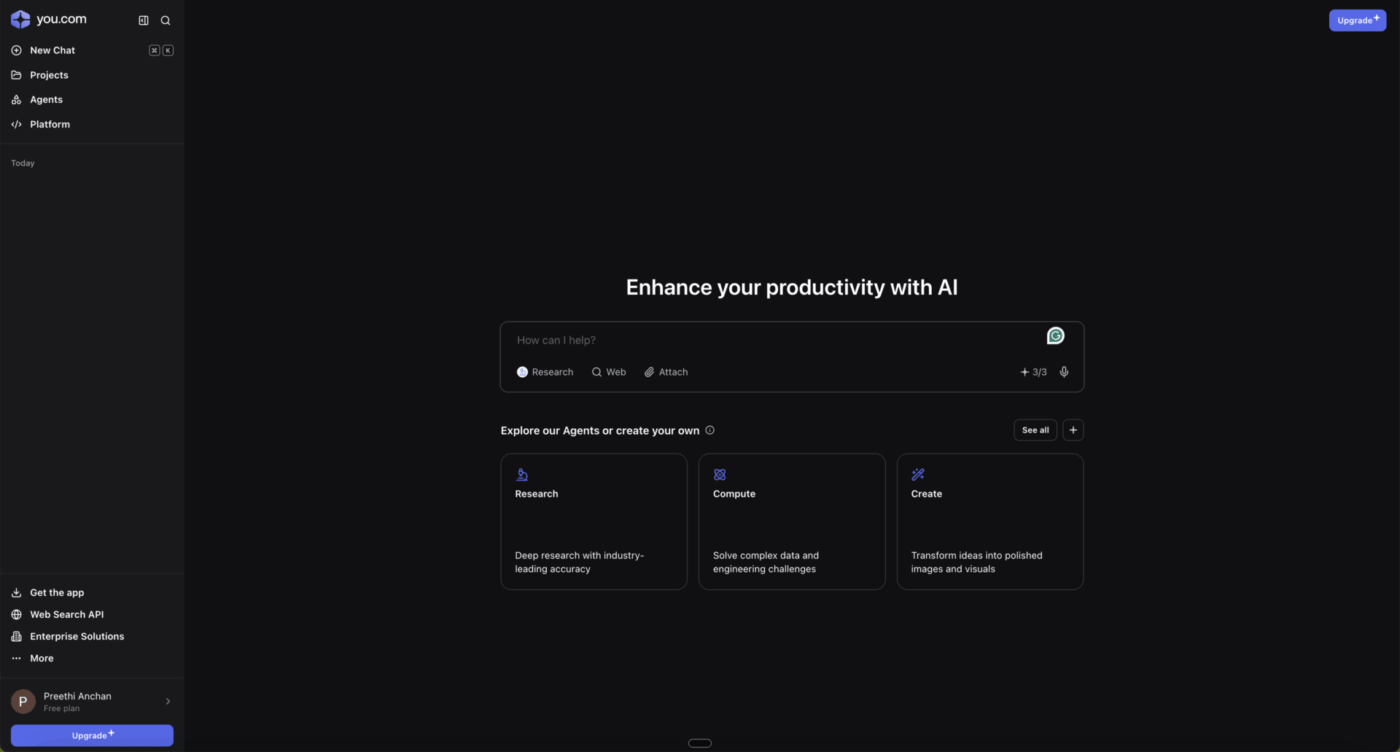Open the Agents sidebar item
1400x752 pixels.
(46, 100)
